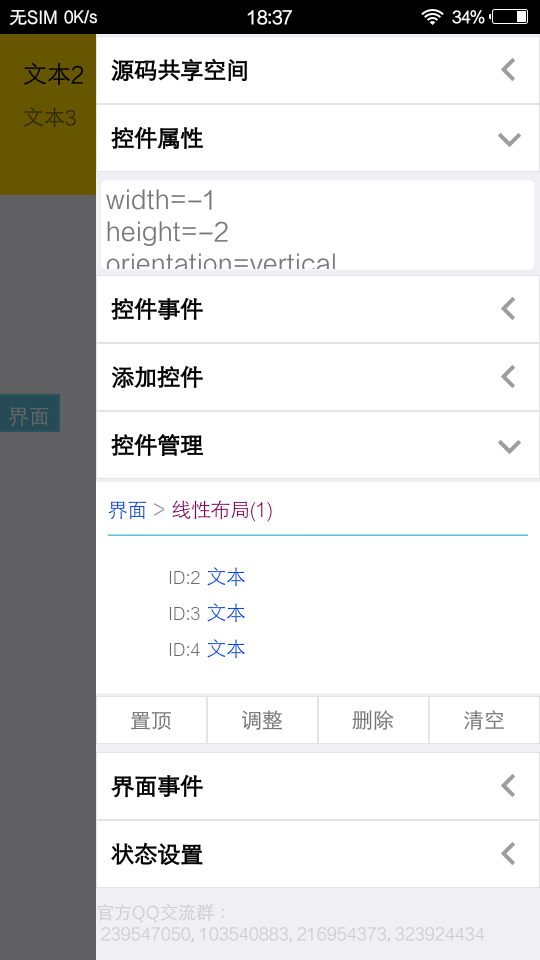Collapse the 控件管理 section chevron

509,446
